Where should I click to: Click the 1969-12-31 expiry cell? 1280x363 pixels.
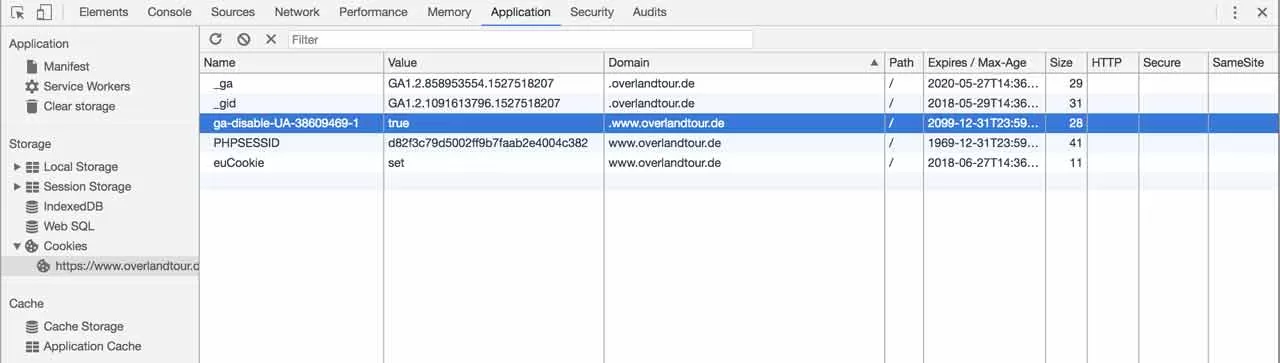point(984,143)
